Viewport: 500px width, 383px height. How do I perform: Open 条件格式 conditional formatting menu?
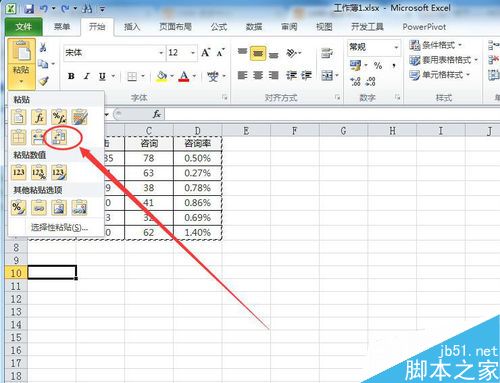[x=436, y=45]
